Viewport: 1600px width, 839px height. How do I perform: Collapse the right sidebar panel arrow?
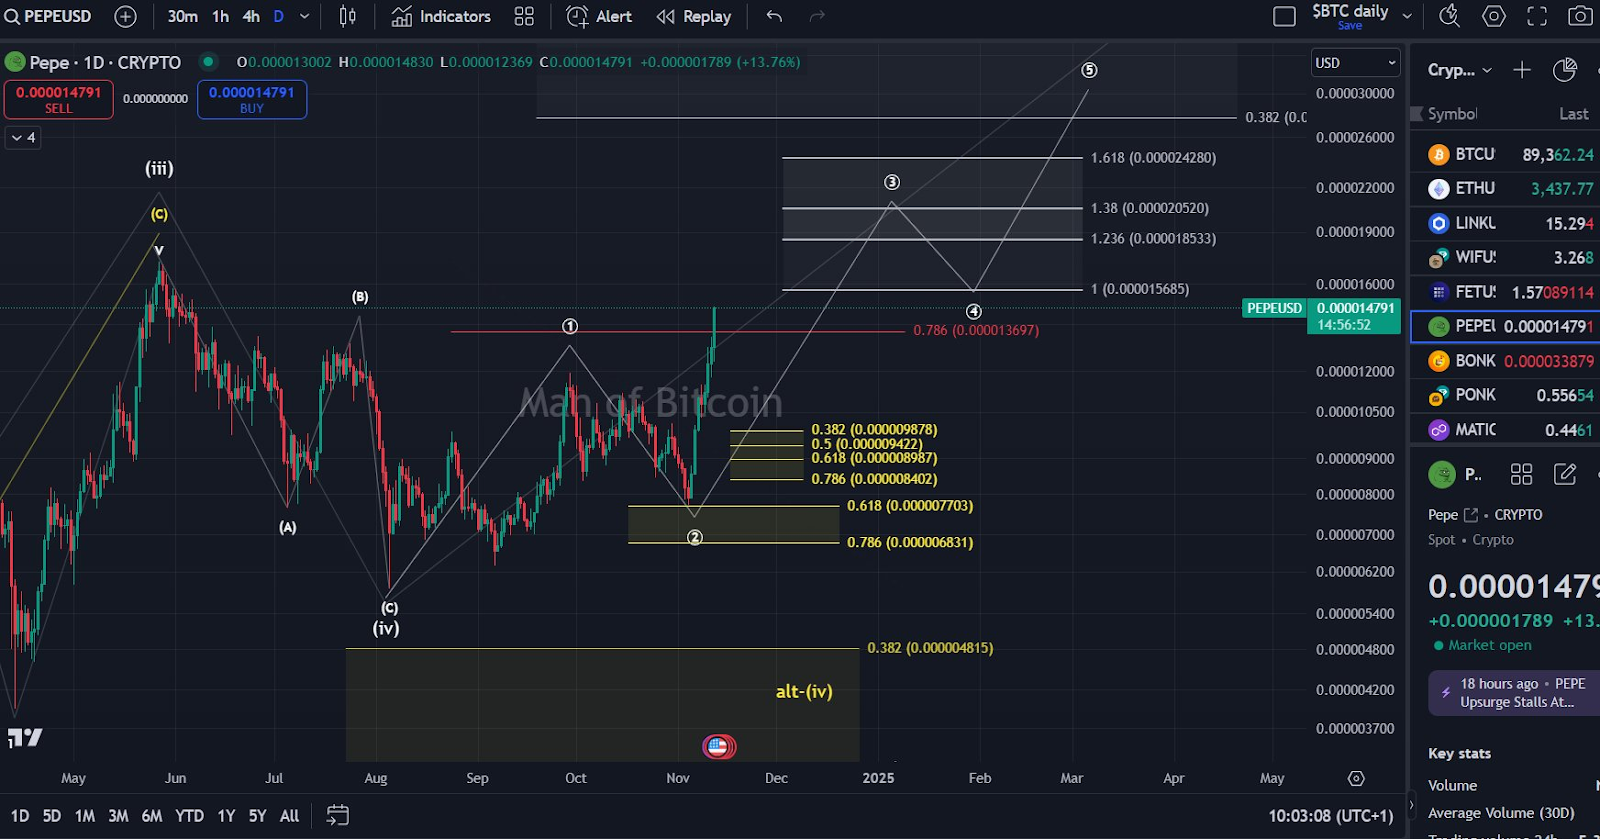click(x=1411, y=803)
